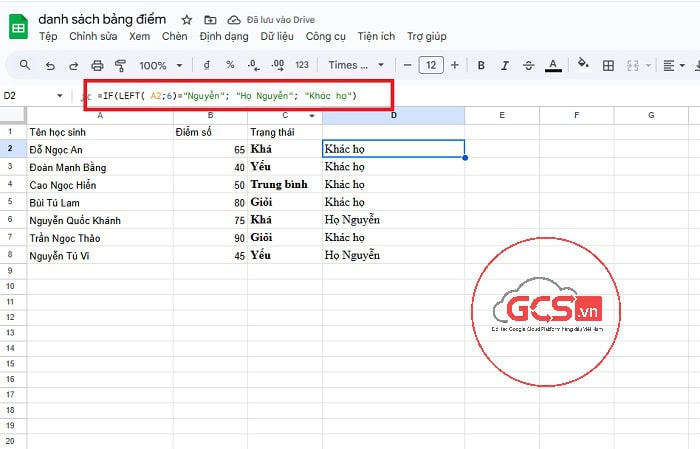This screenshot has height=449, width=700.
Task: Click the move to folder icon
Action: 209,20
